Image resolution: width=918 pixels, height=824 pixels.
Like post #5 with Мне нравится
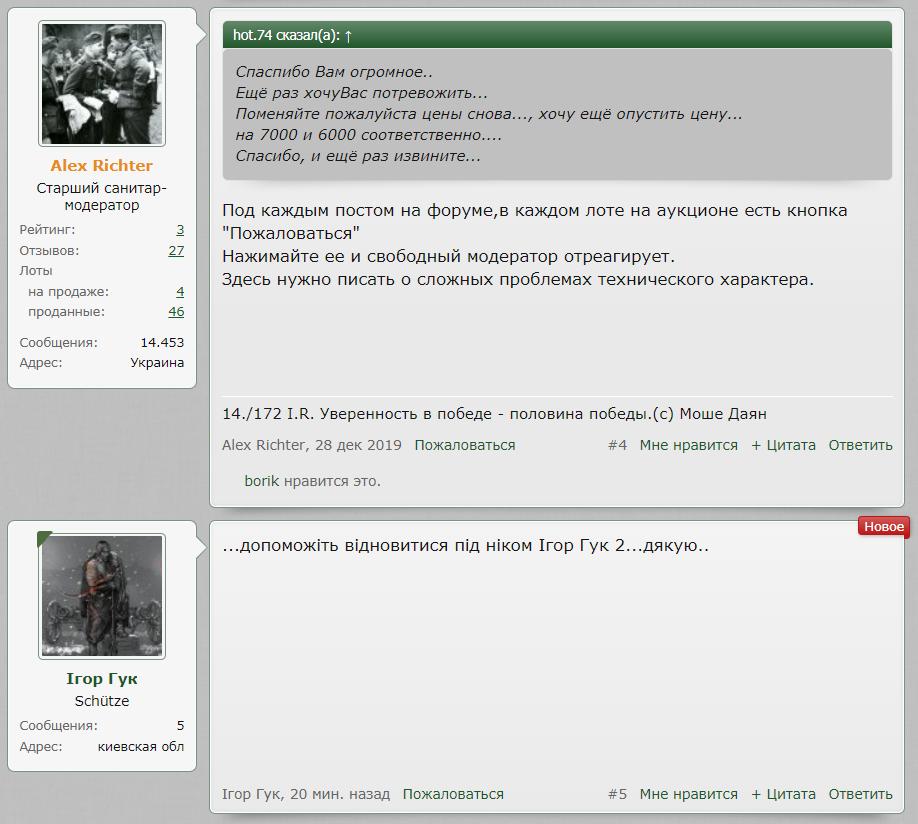688,794
